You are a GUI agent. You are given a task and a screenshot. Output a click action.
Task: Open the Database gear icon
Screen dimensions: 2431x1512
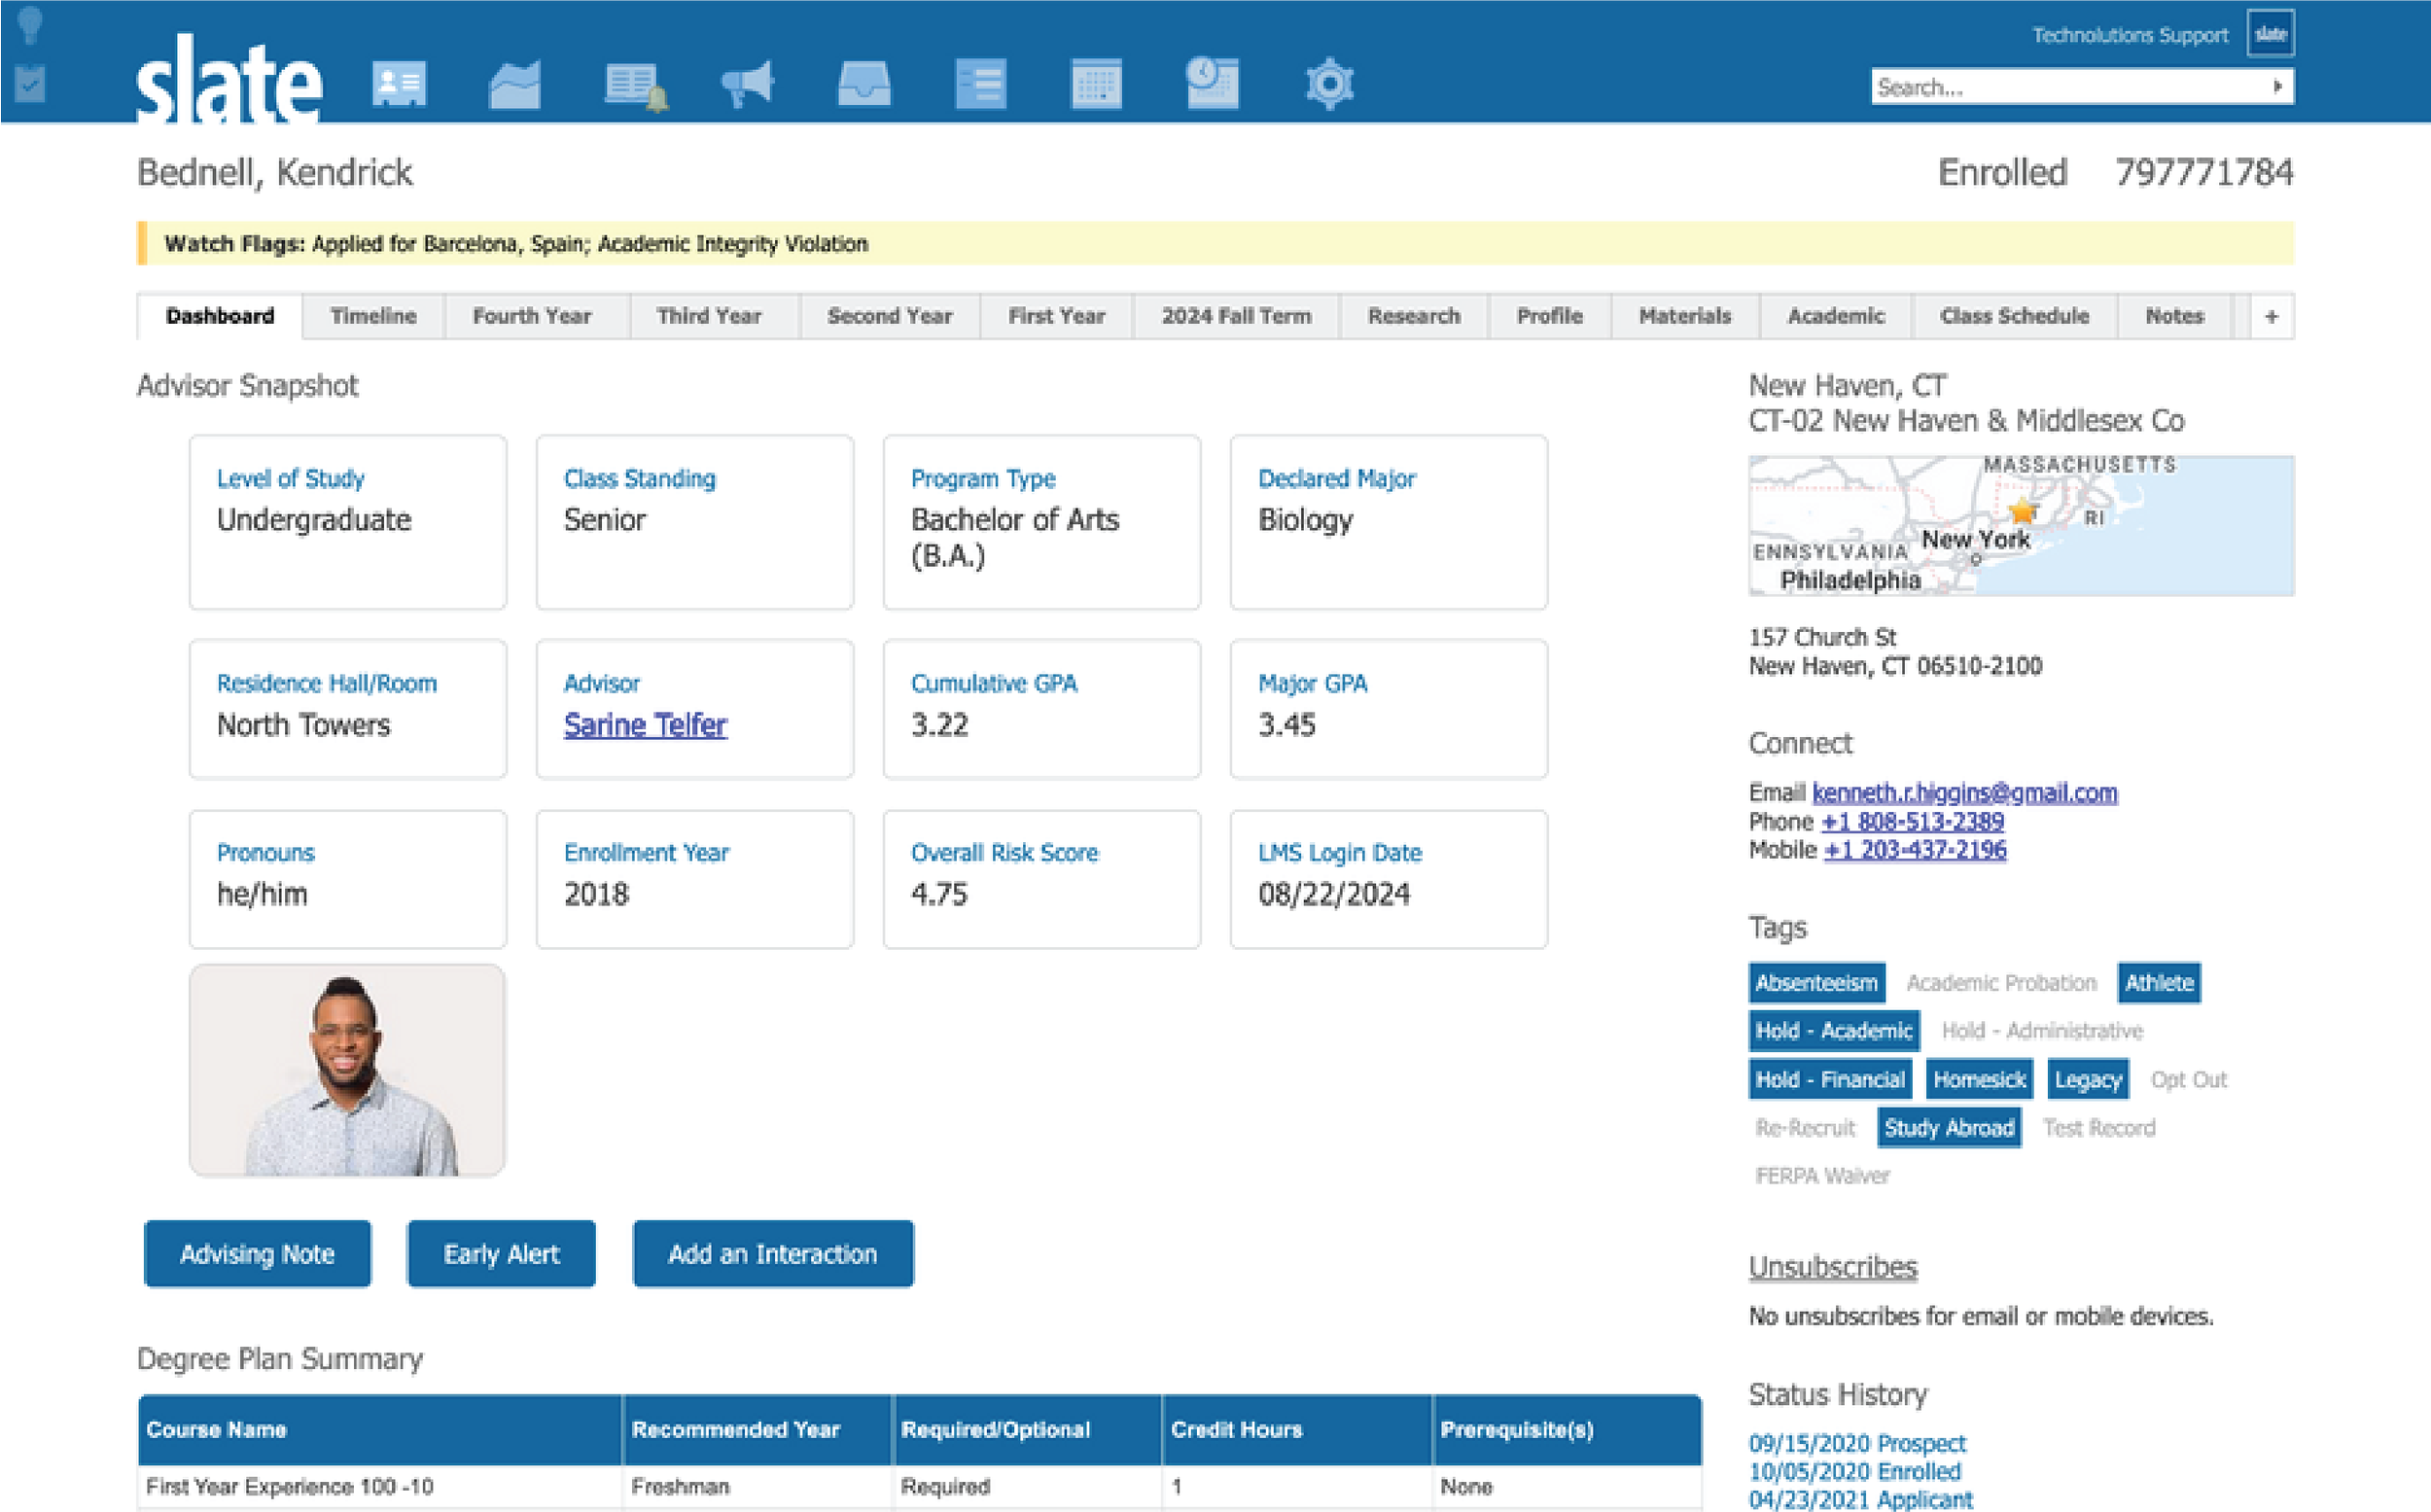1330,85
